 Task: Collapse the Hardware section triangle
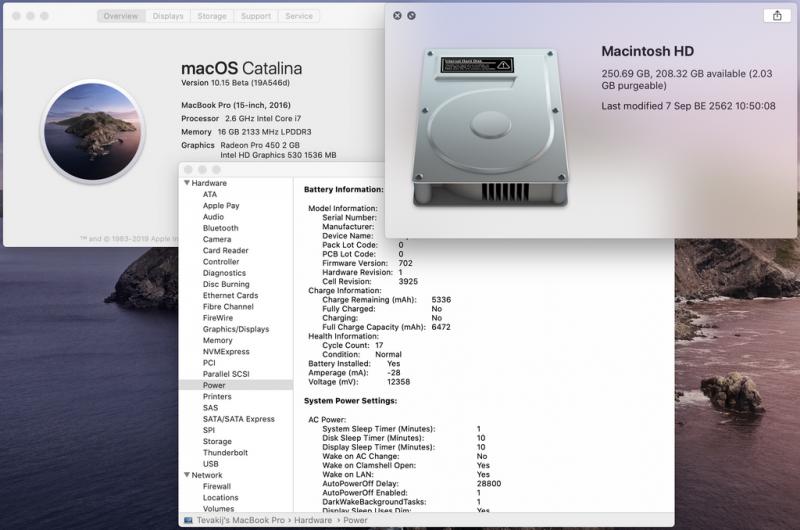click(x=187, y=183)
